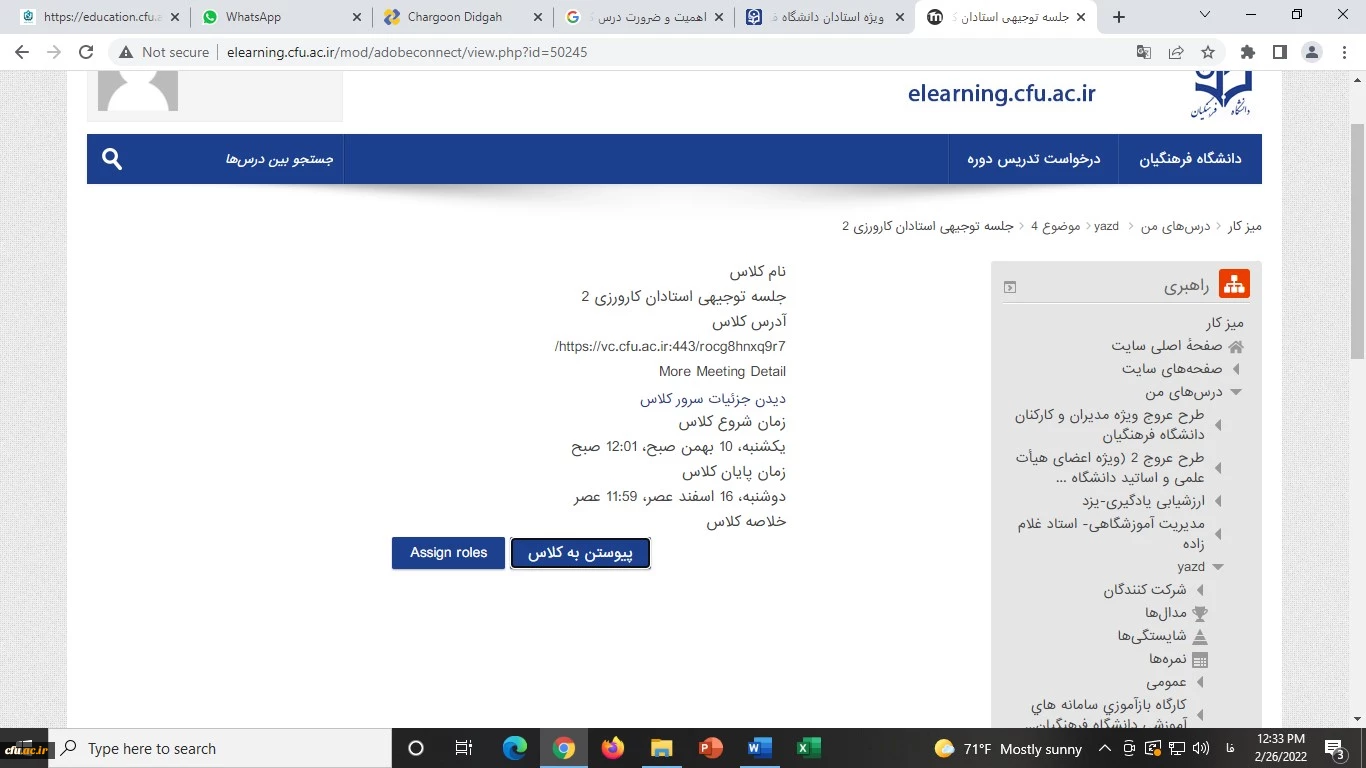Expand the صفحه‌های سایت tree node
The width and height of the screenshot is (1366, 768).
click(1236, 369)
